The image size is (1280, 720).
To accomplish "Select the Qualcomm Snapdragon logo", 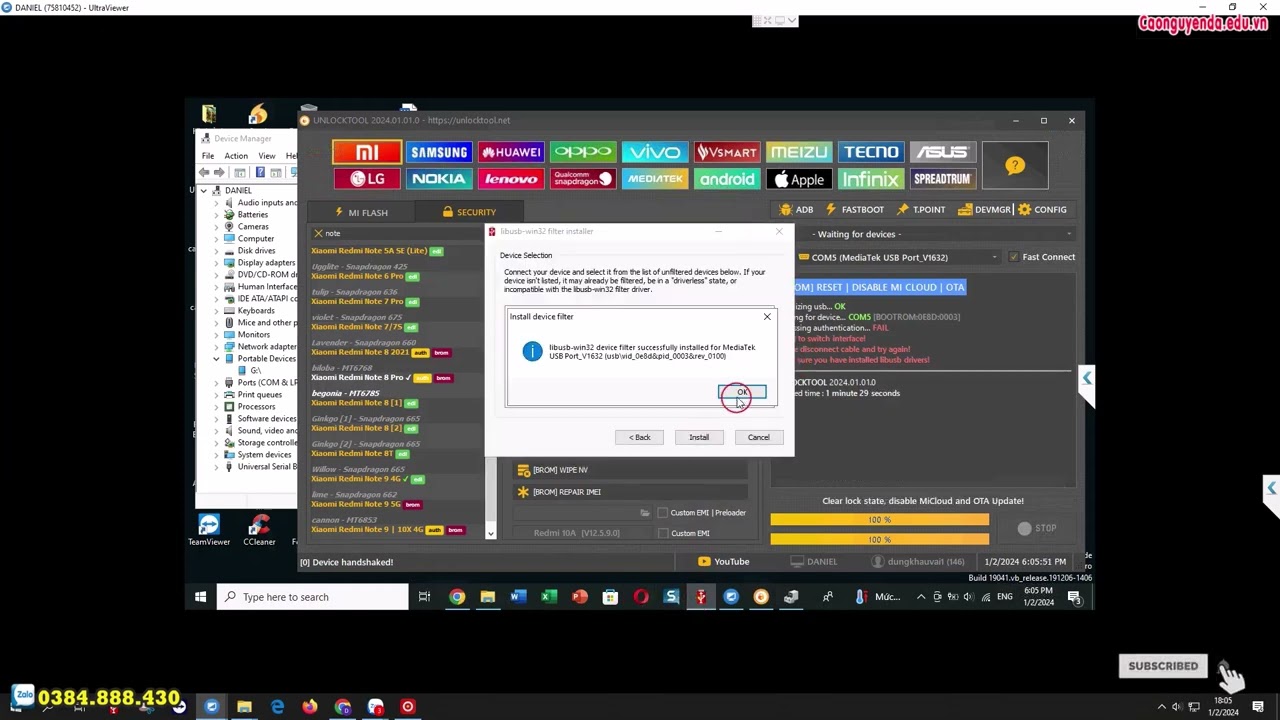I will [x=583, y=179].
